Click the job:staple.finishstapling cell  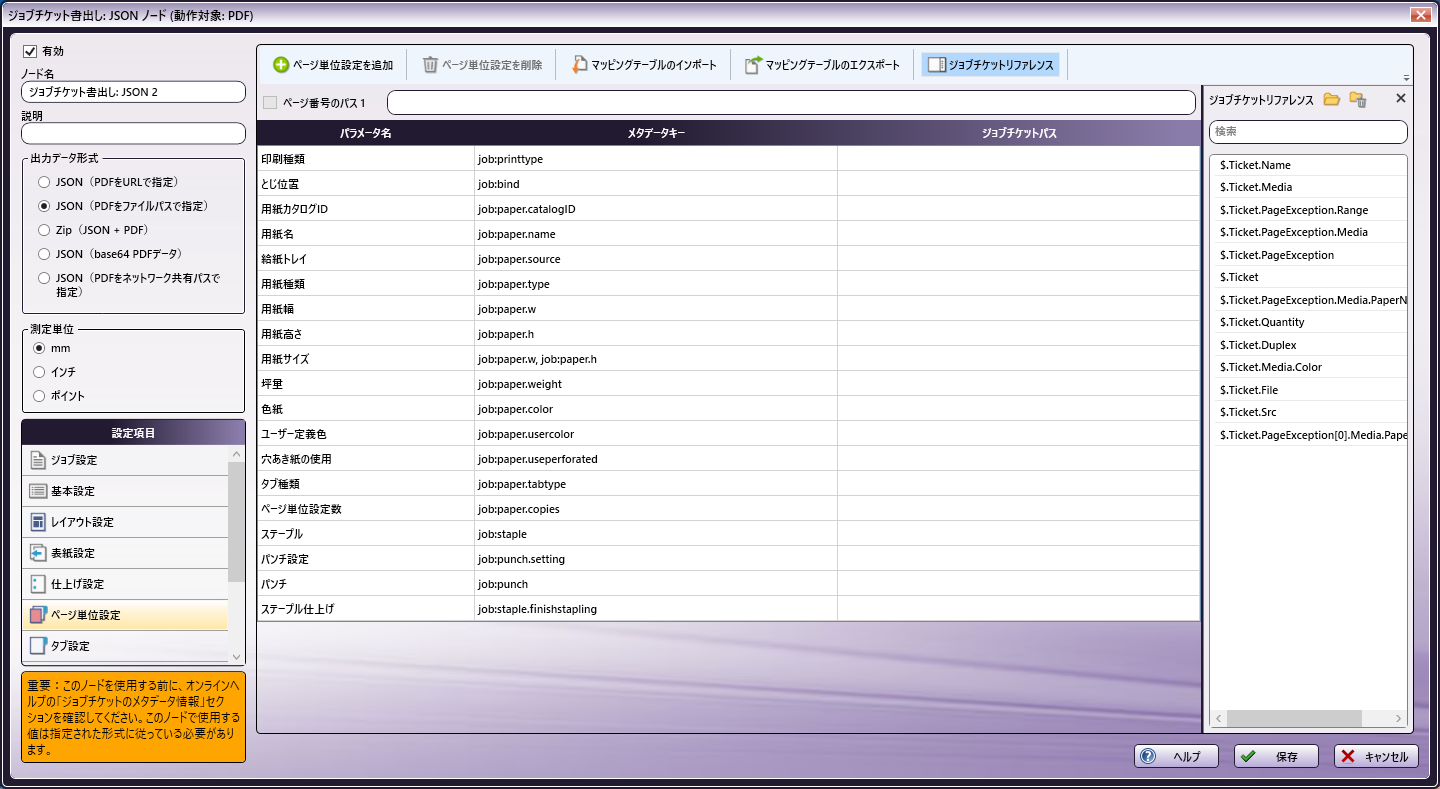(656, 609)
